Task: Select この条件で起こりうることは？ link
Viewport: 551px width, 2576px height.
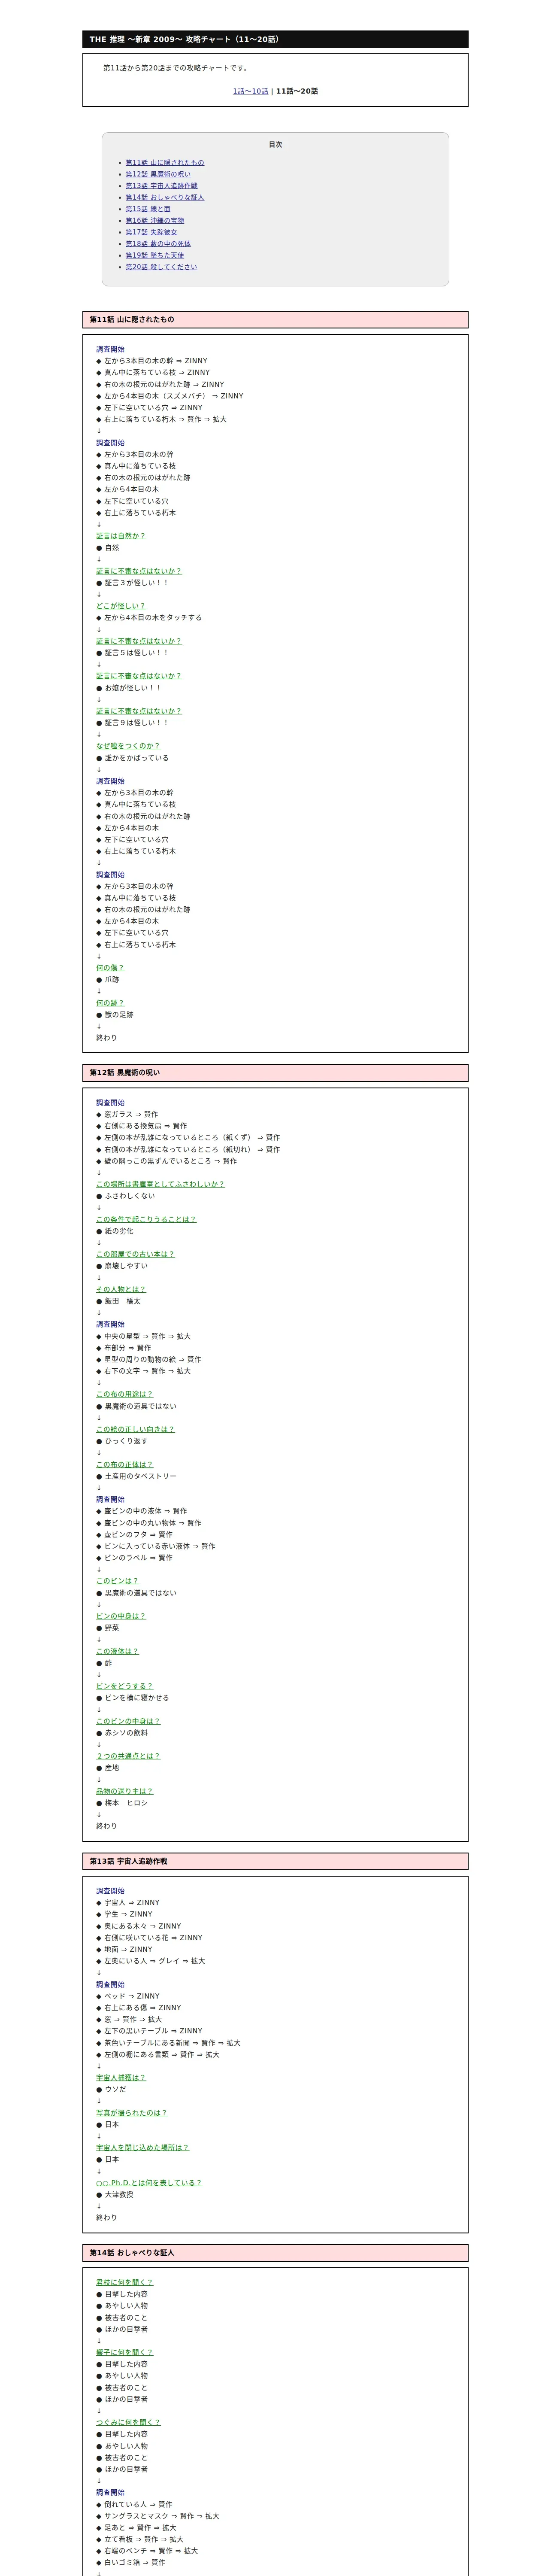Action: click(146, 1219)
